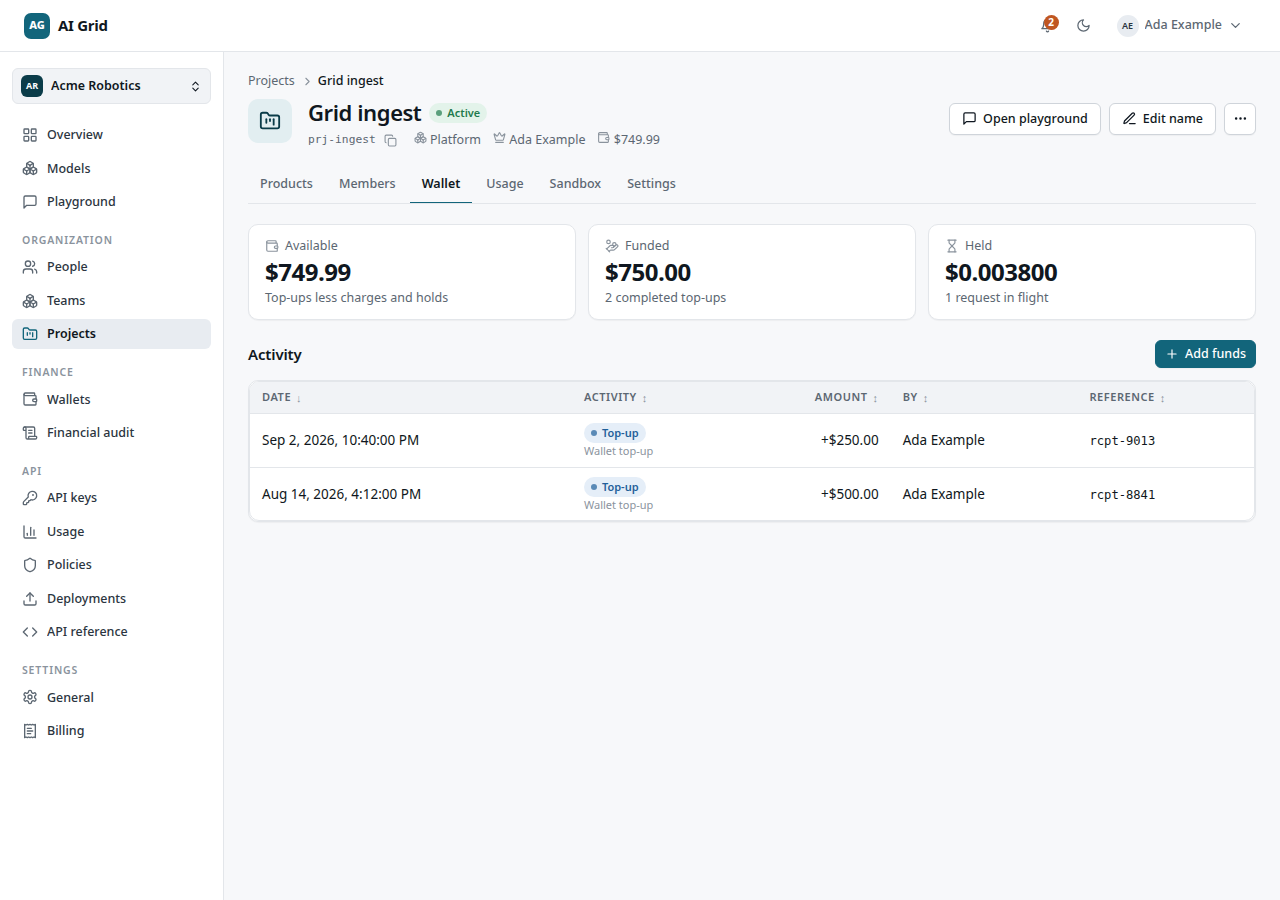Screen dimensions: 1280x900
Task: Switch to Members tab
Action: pos(367,184)
